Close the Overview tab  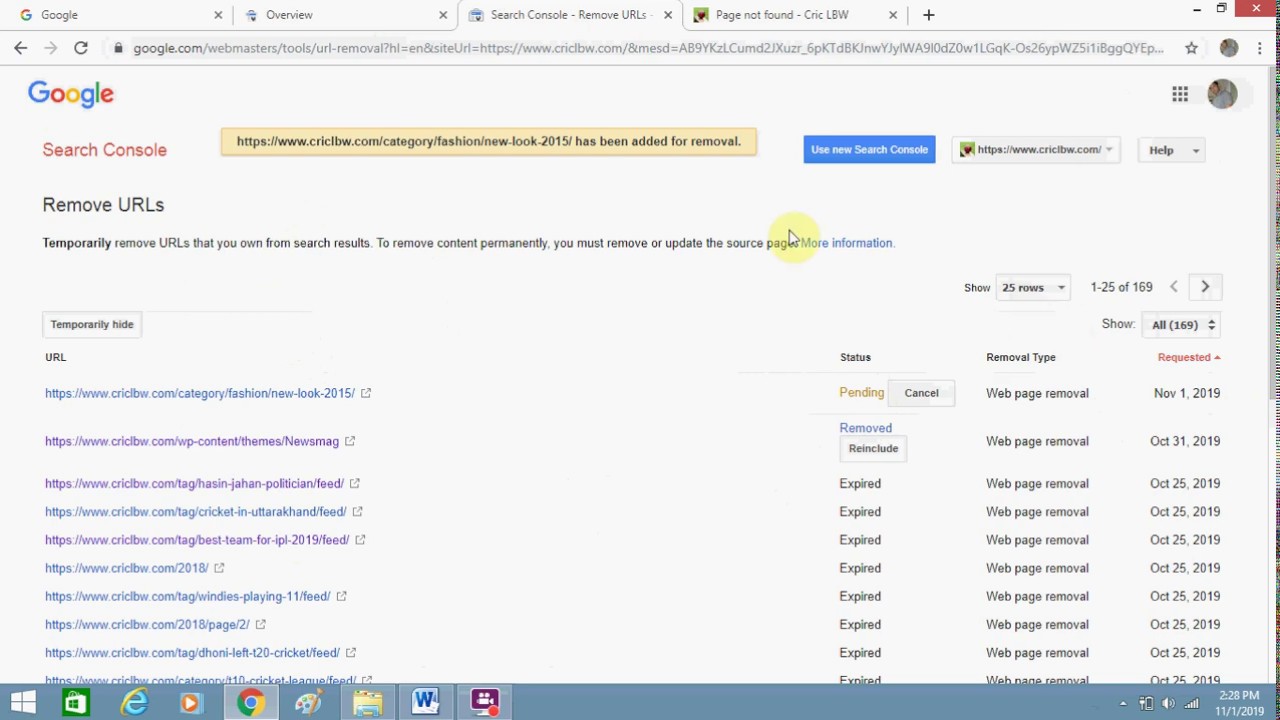pos(443,15)
